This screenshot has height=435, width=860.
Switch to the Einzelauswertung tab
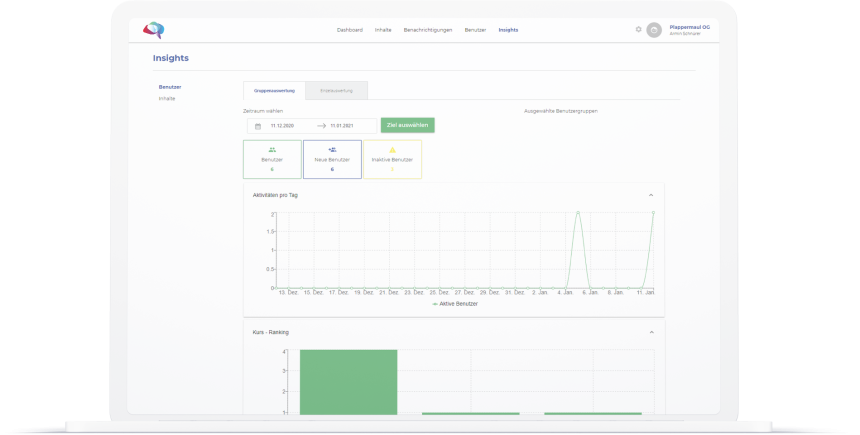pos(336,91)
